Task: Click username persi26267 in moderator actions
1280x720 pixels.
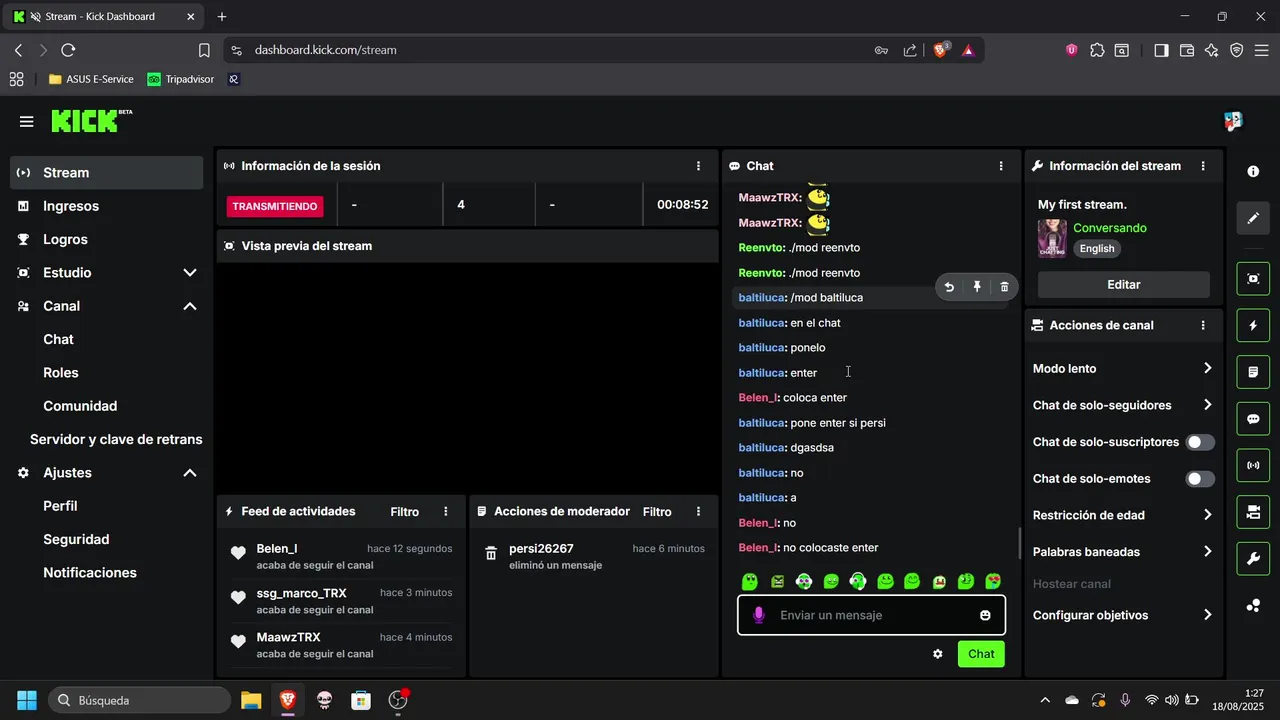Action: coord(541,548)
